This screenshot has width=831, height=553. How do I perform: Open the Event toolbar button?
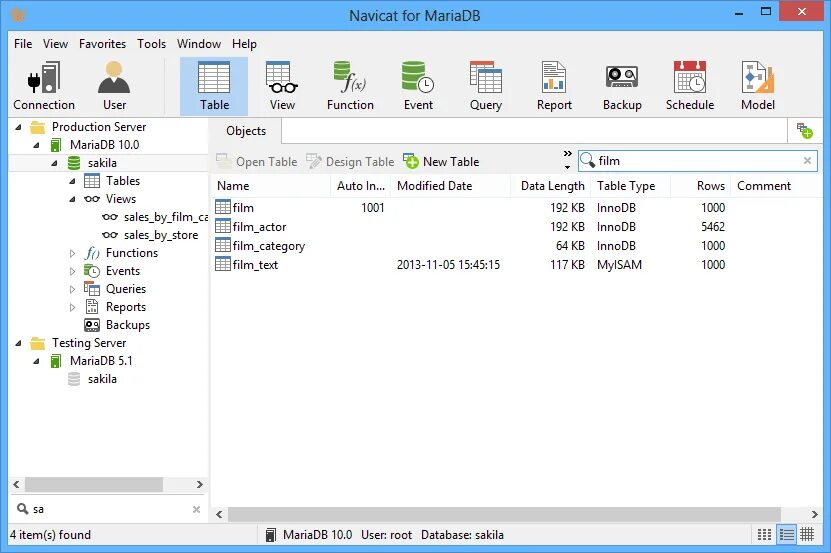click(418, 86)
